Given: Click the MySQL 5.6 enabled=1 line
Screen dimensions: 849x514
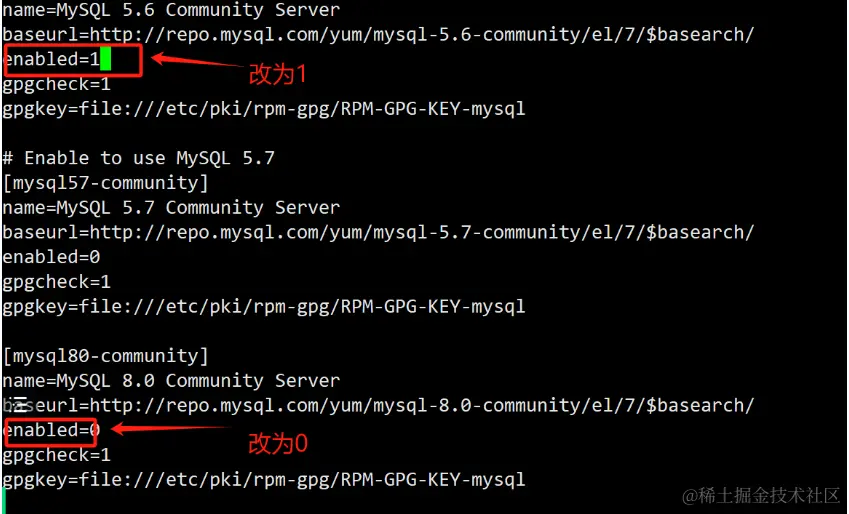Looking at the screenshot, I should (x=52, y=60).
